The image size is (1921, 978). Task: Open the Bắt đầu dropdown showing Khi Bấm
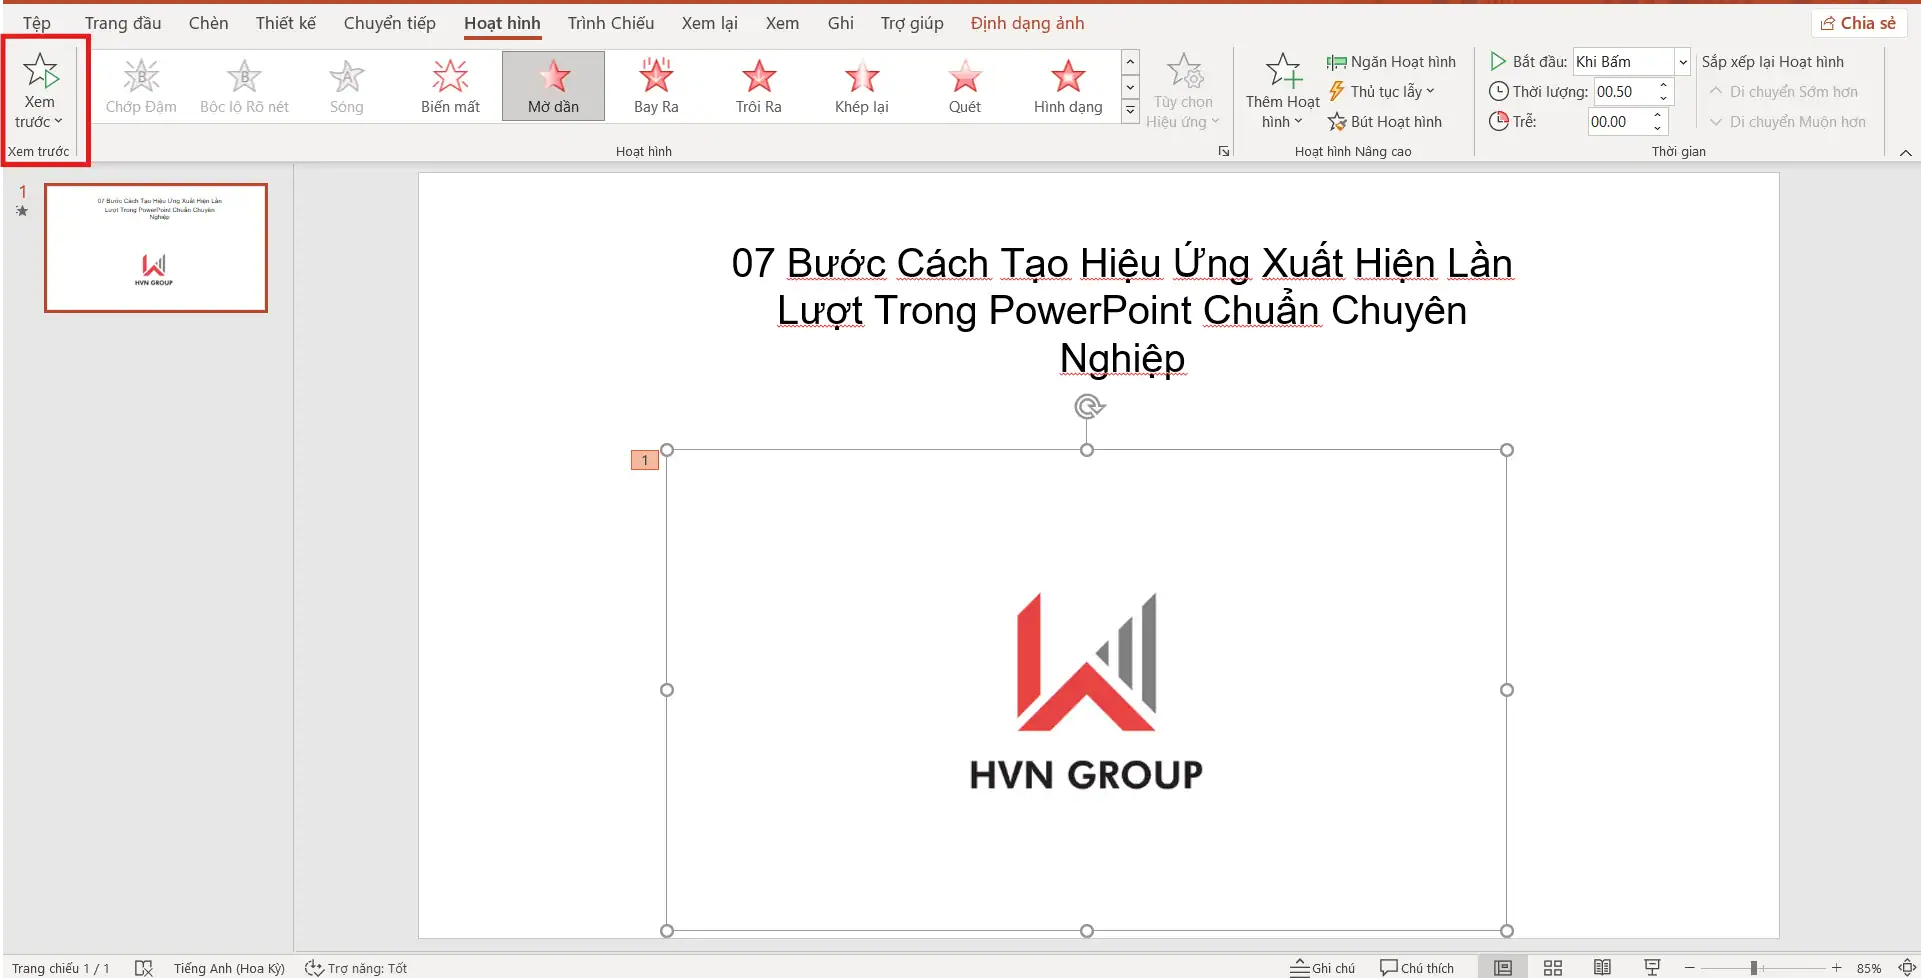pyautogui.click(x=1682, y=62)
